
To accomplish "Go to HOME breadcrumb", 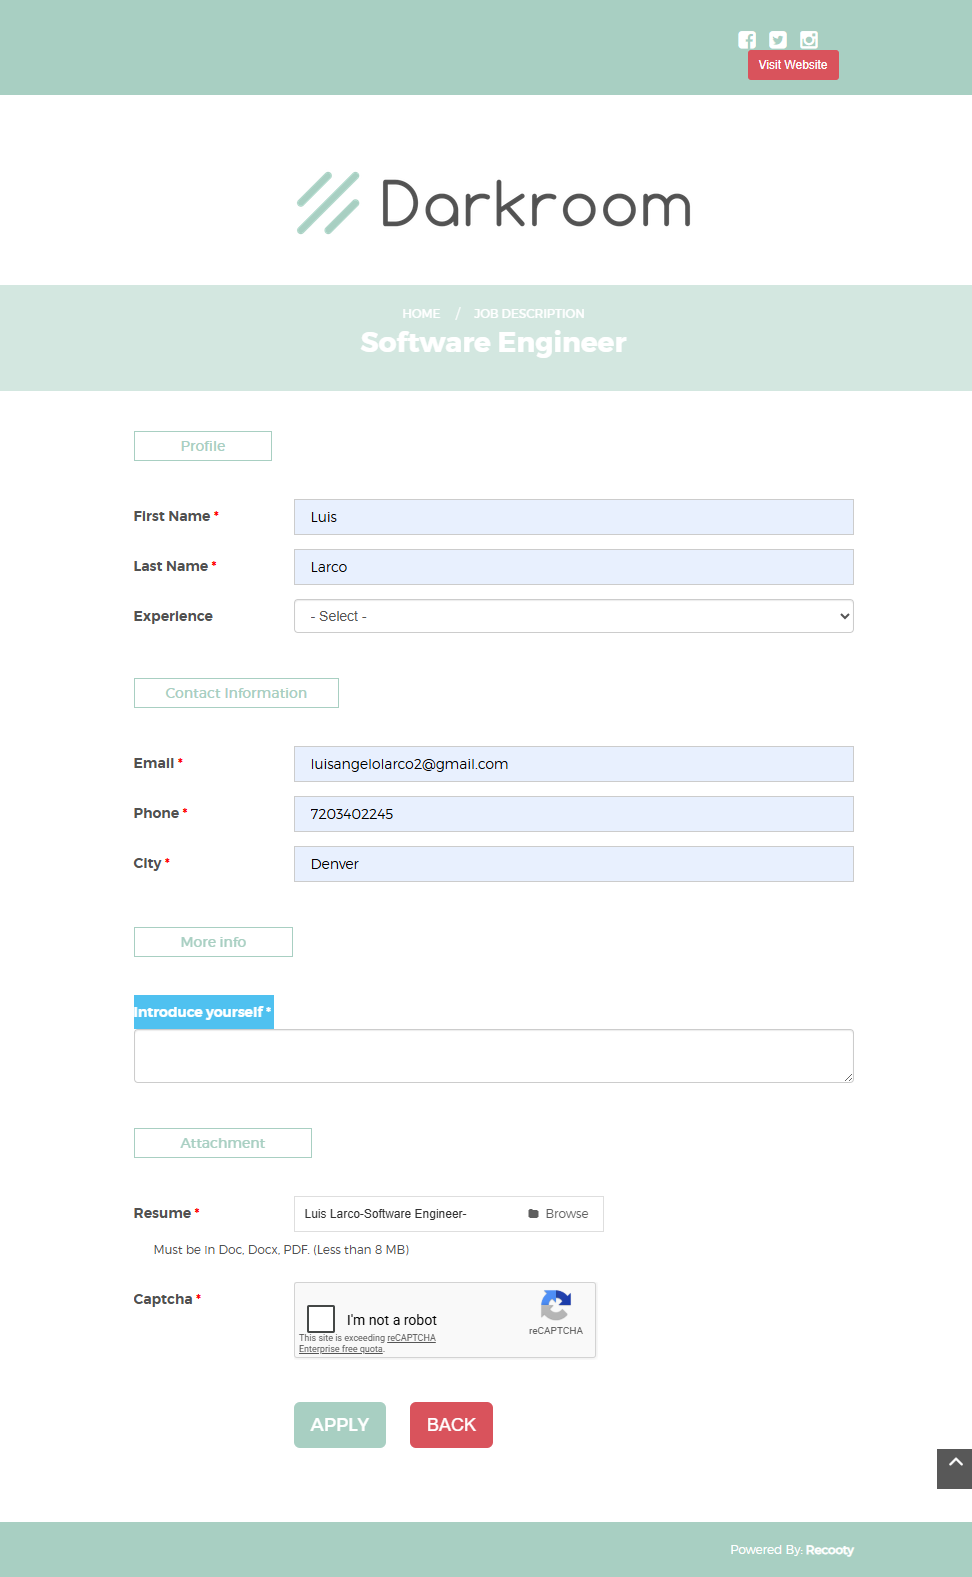I will [x=421, y=314].
